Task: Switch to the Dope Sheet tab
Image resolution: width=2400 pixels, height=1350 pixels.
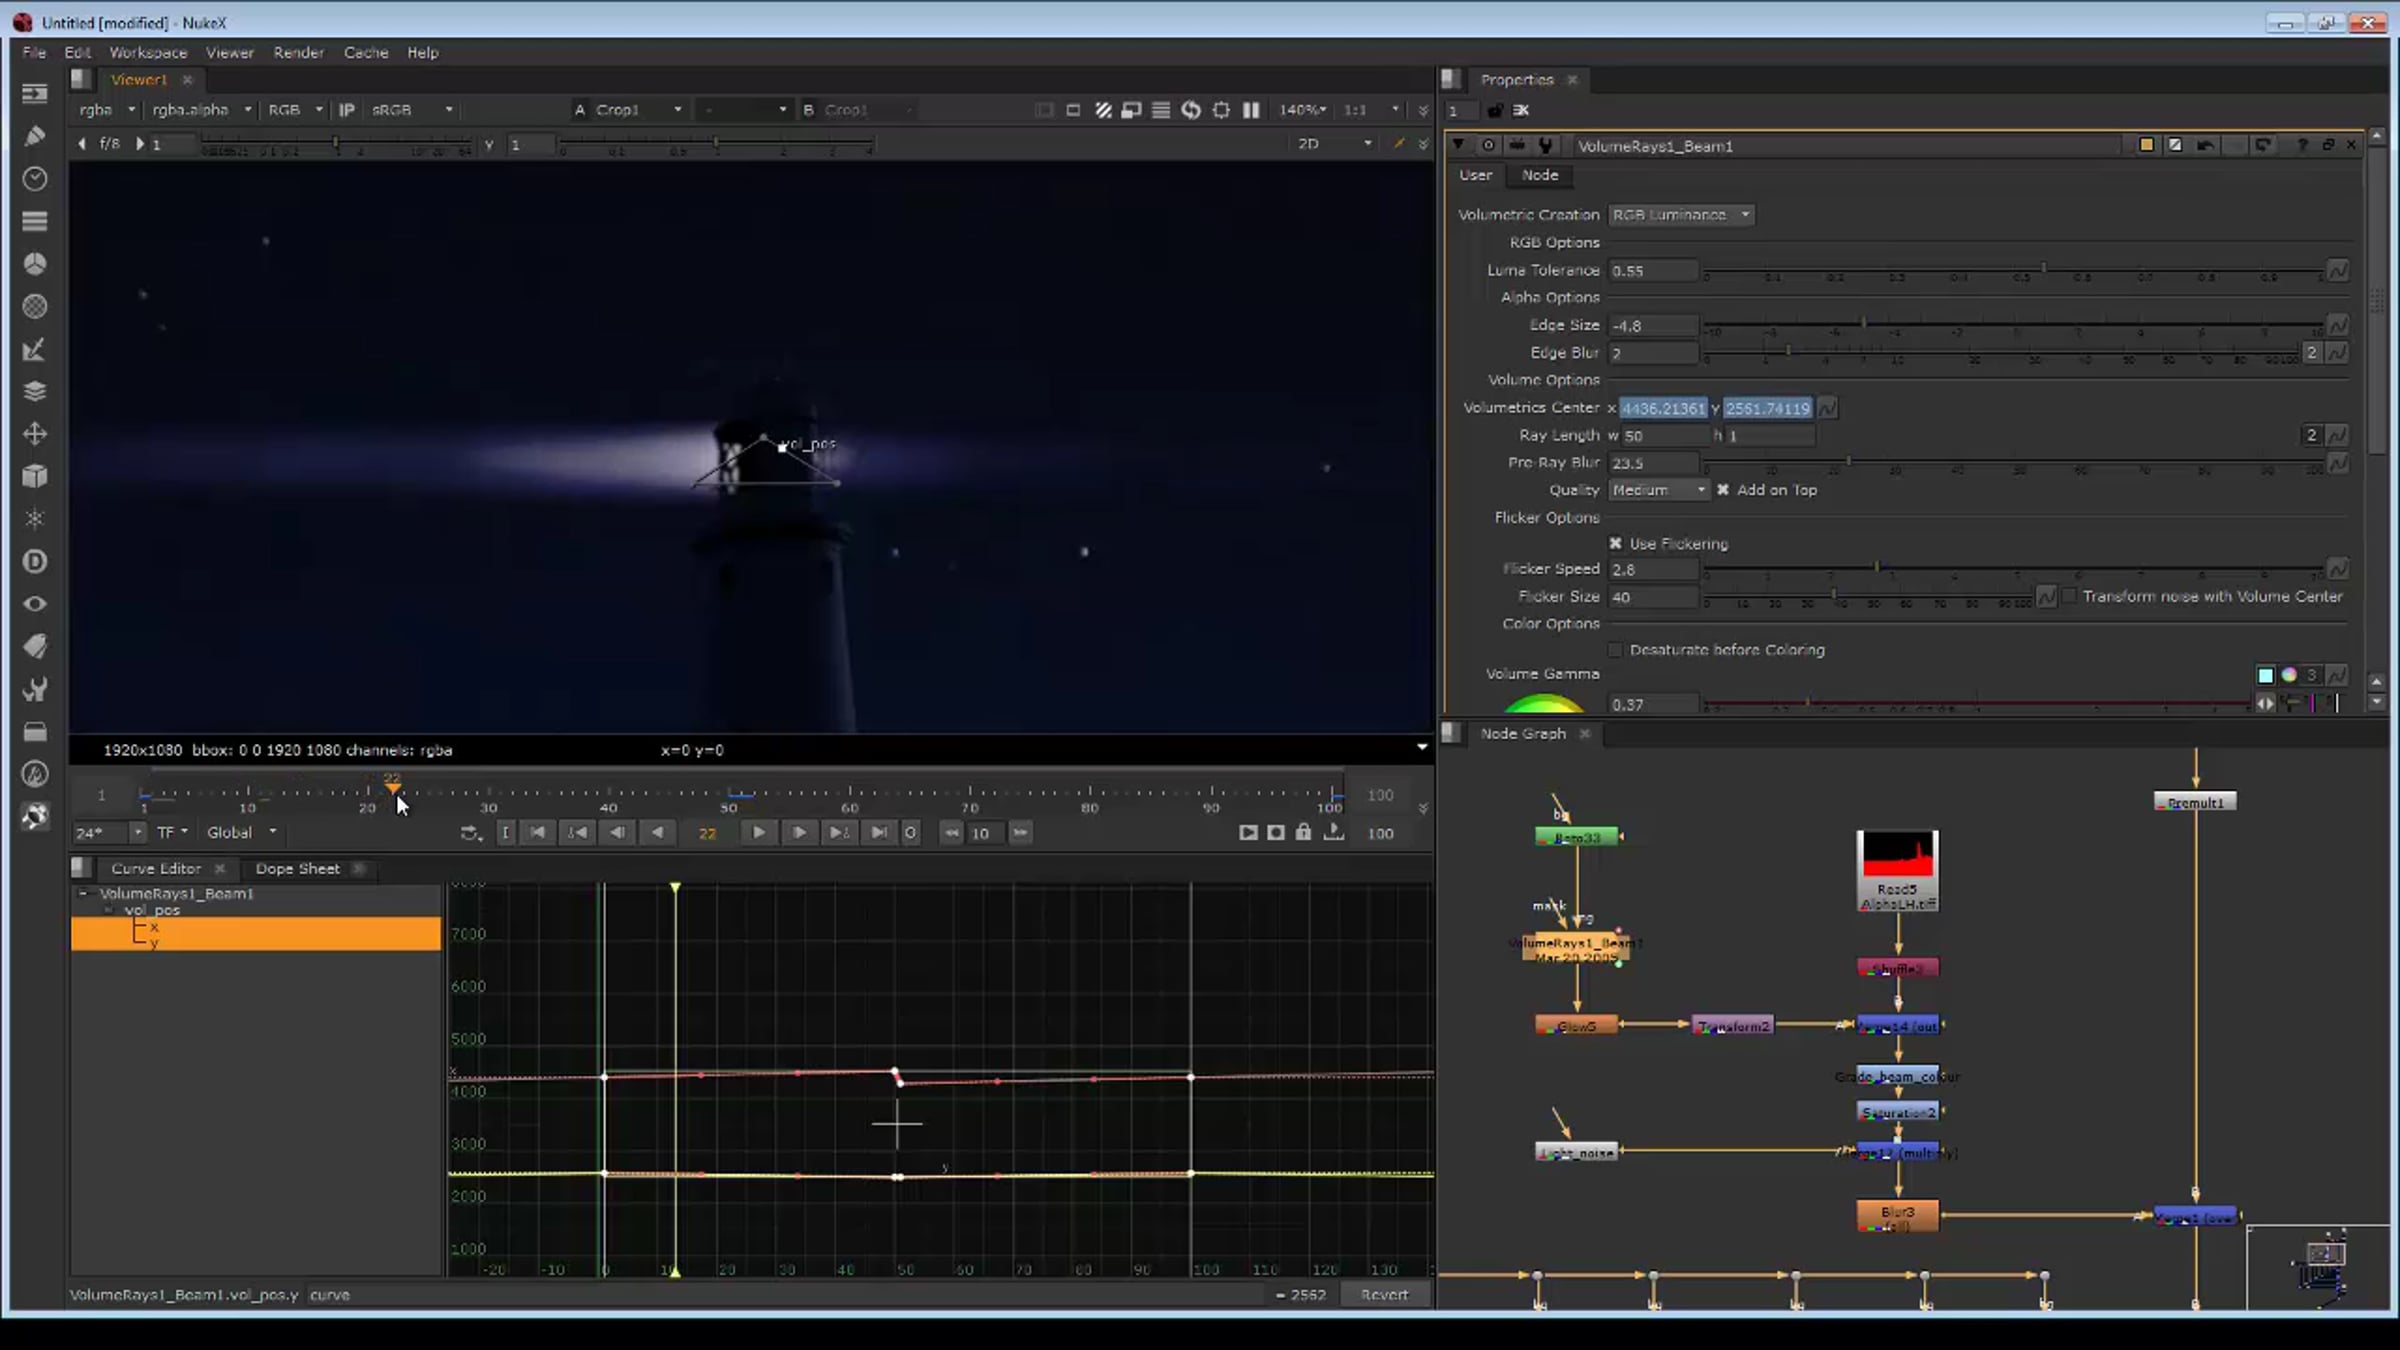Action: point(297,869)
